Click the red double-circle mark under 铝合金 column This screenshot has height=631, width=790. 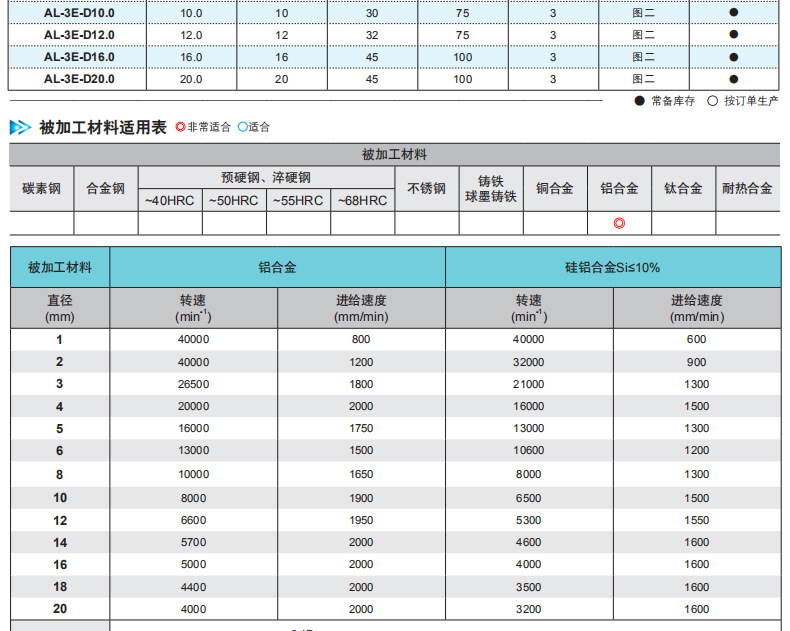point(619,223)
